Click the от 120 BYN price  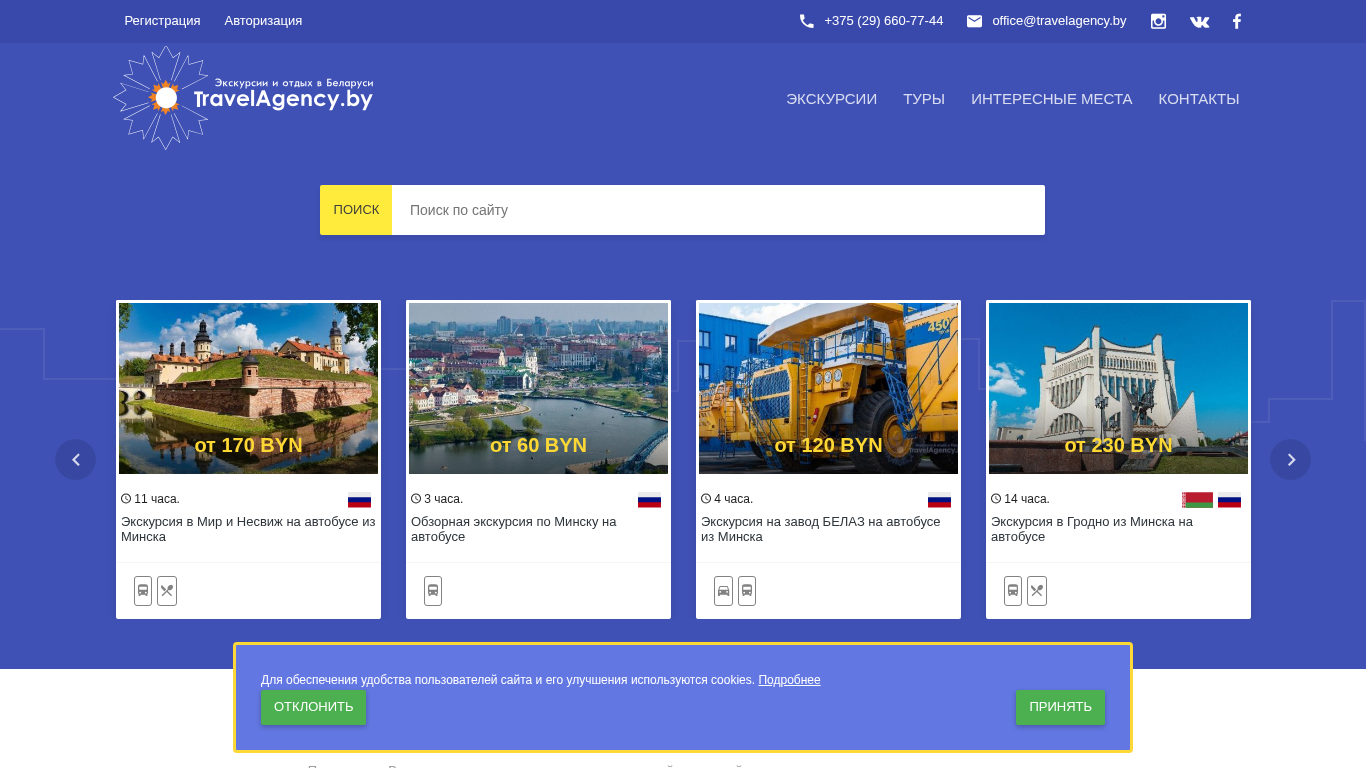tap(828, 446)
